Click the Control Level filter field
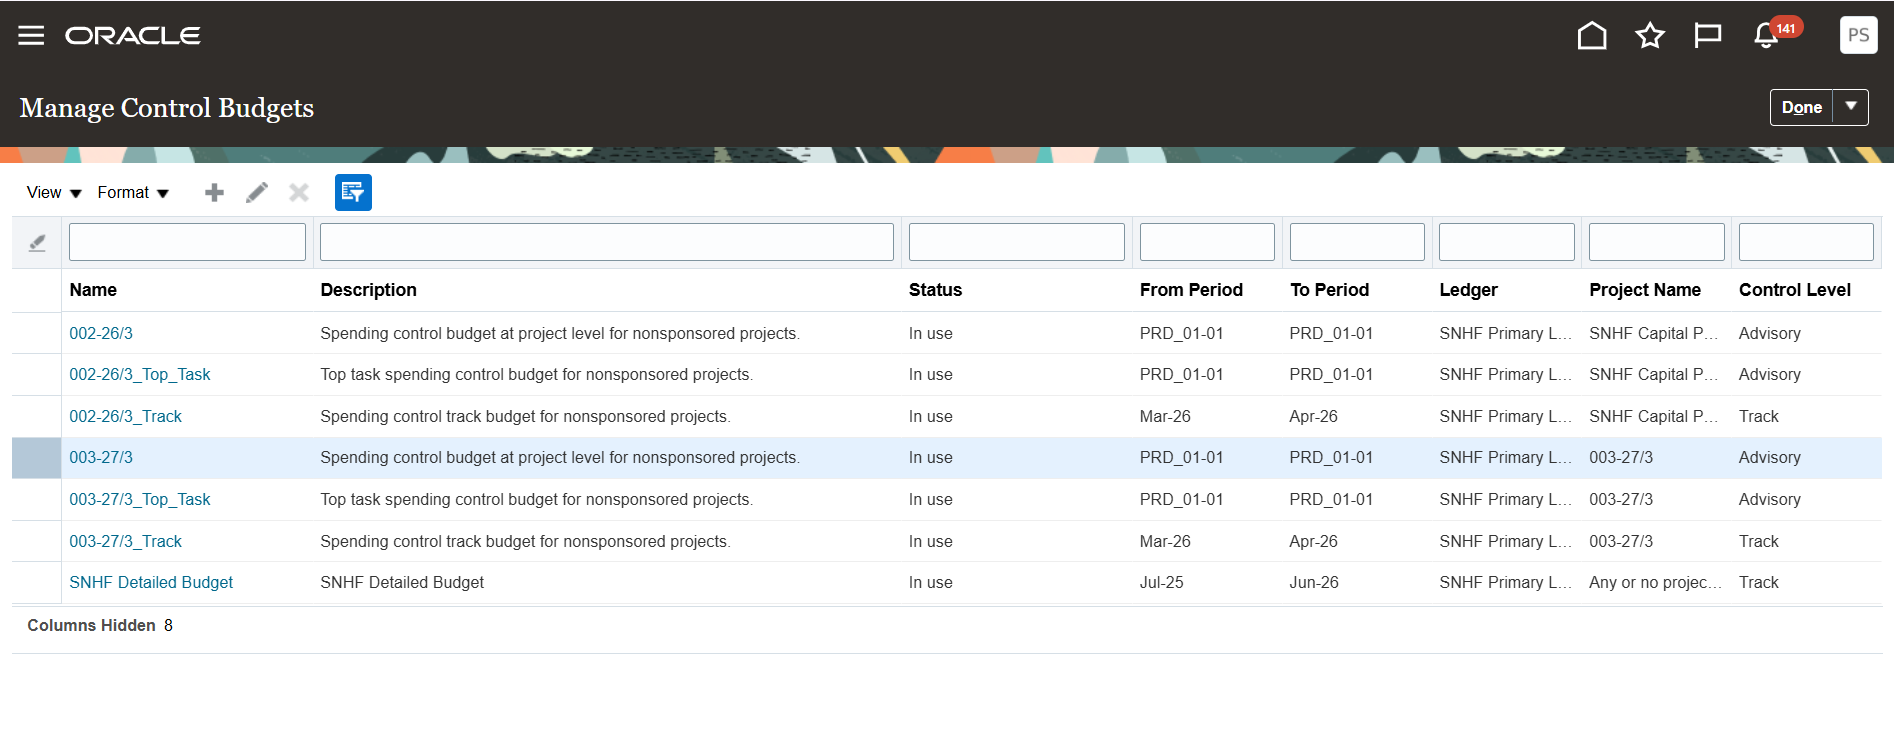 coord(1806,242)
